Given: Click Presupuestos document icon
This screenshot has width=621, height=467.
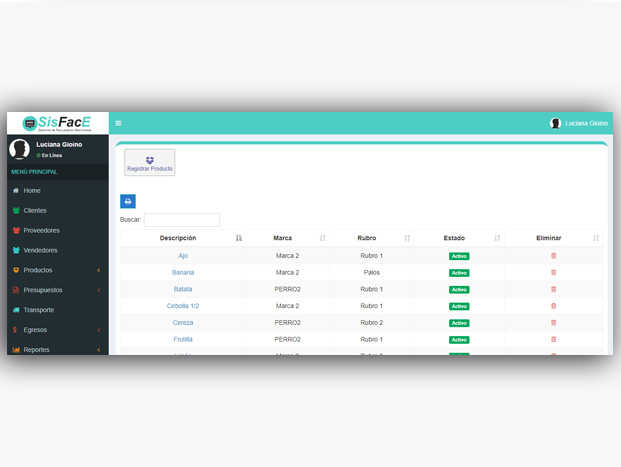Looking at the screenshot, I should click(16, 290).
